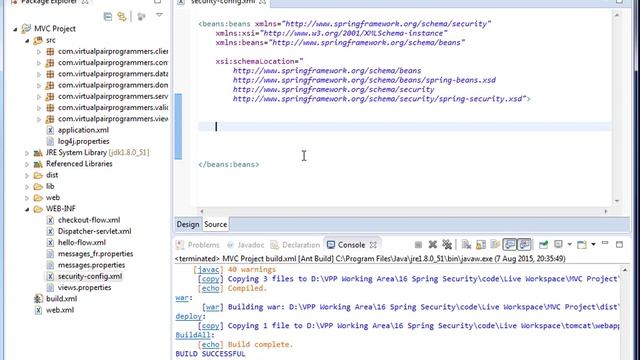
Task: Click the Clear Console icon
Action: click(x=466, y=245)
